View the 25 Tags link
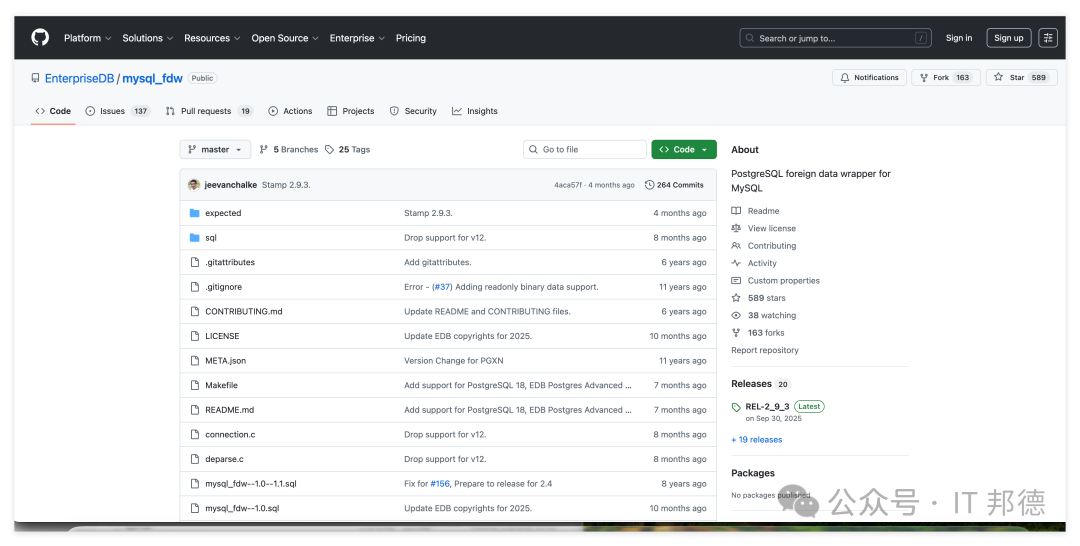Image resolution: width=1080 pixels, height=546 pixels. [x=348, y=149]
